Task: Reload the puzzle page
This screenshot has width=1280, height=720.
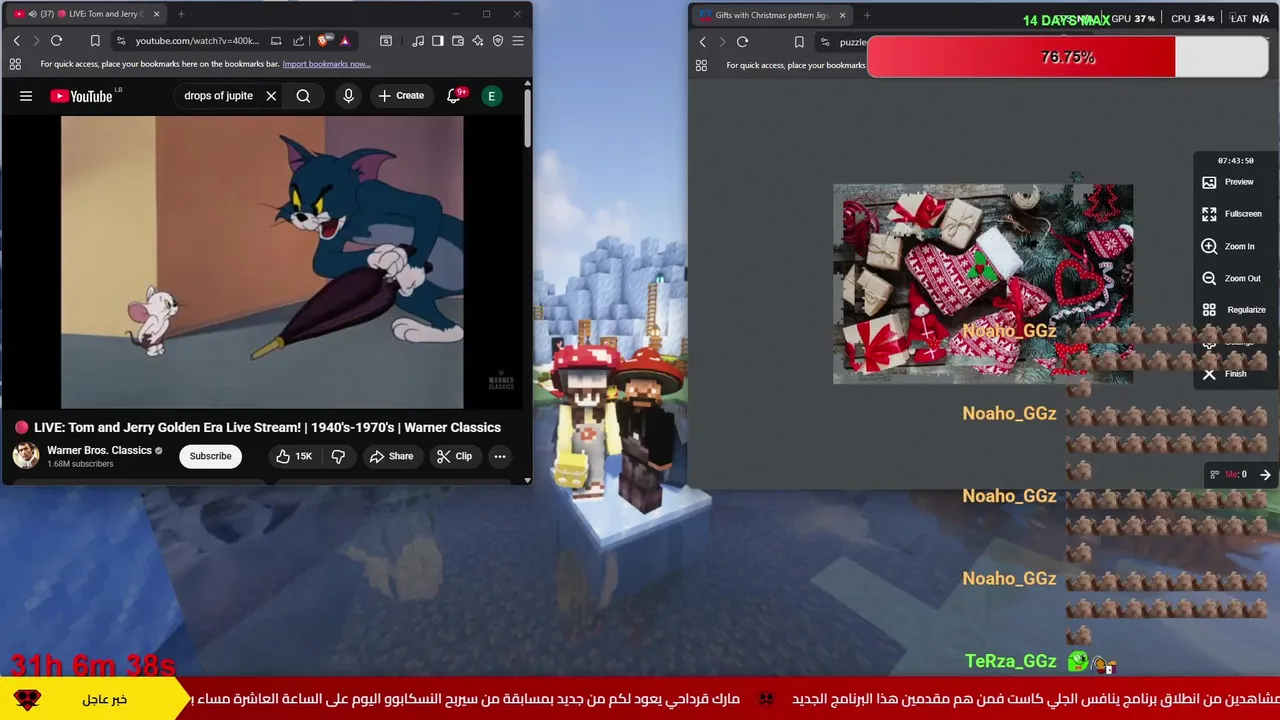Action: 742,42
